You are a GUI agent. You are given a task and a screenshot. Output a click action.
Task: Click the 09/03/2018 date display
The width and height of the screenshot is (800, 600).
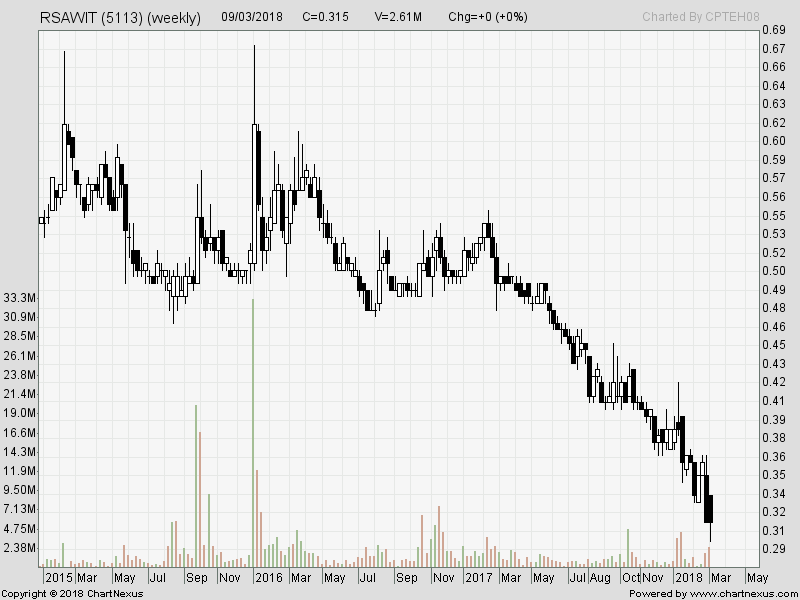point(251,16)
